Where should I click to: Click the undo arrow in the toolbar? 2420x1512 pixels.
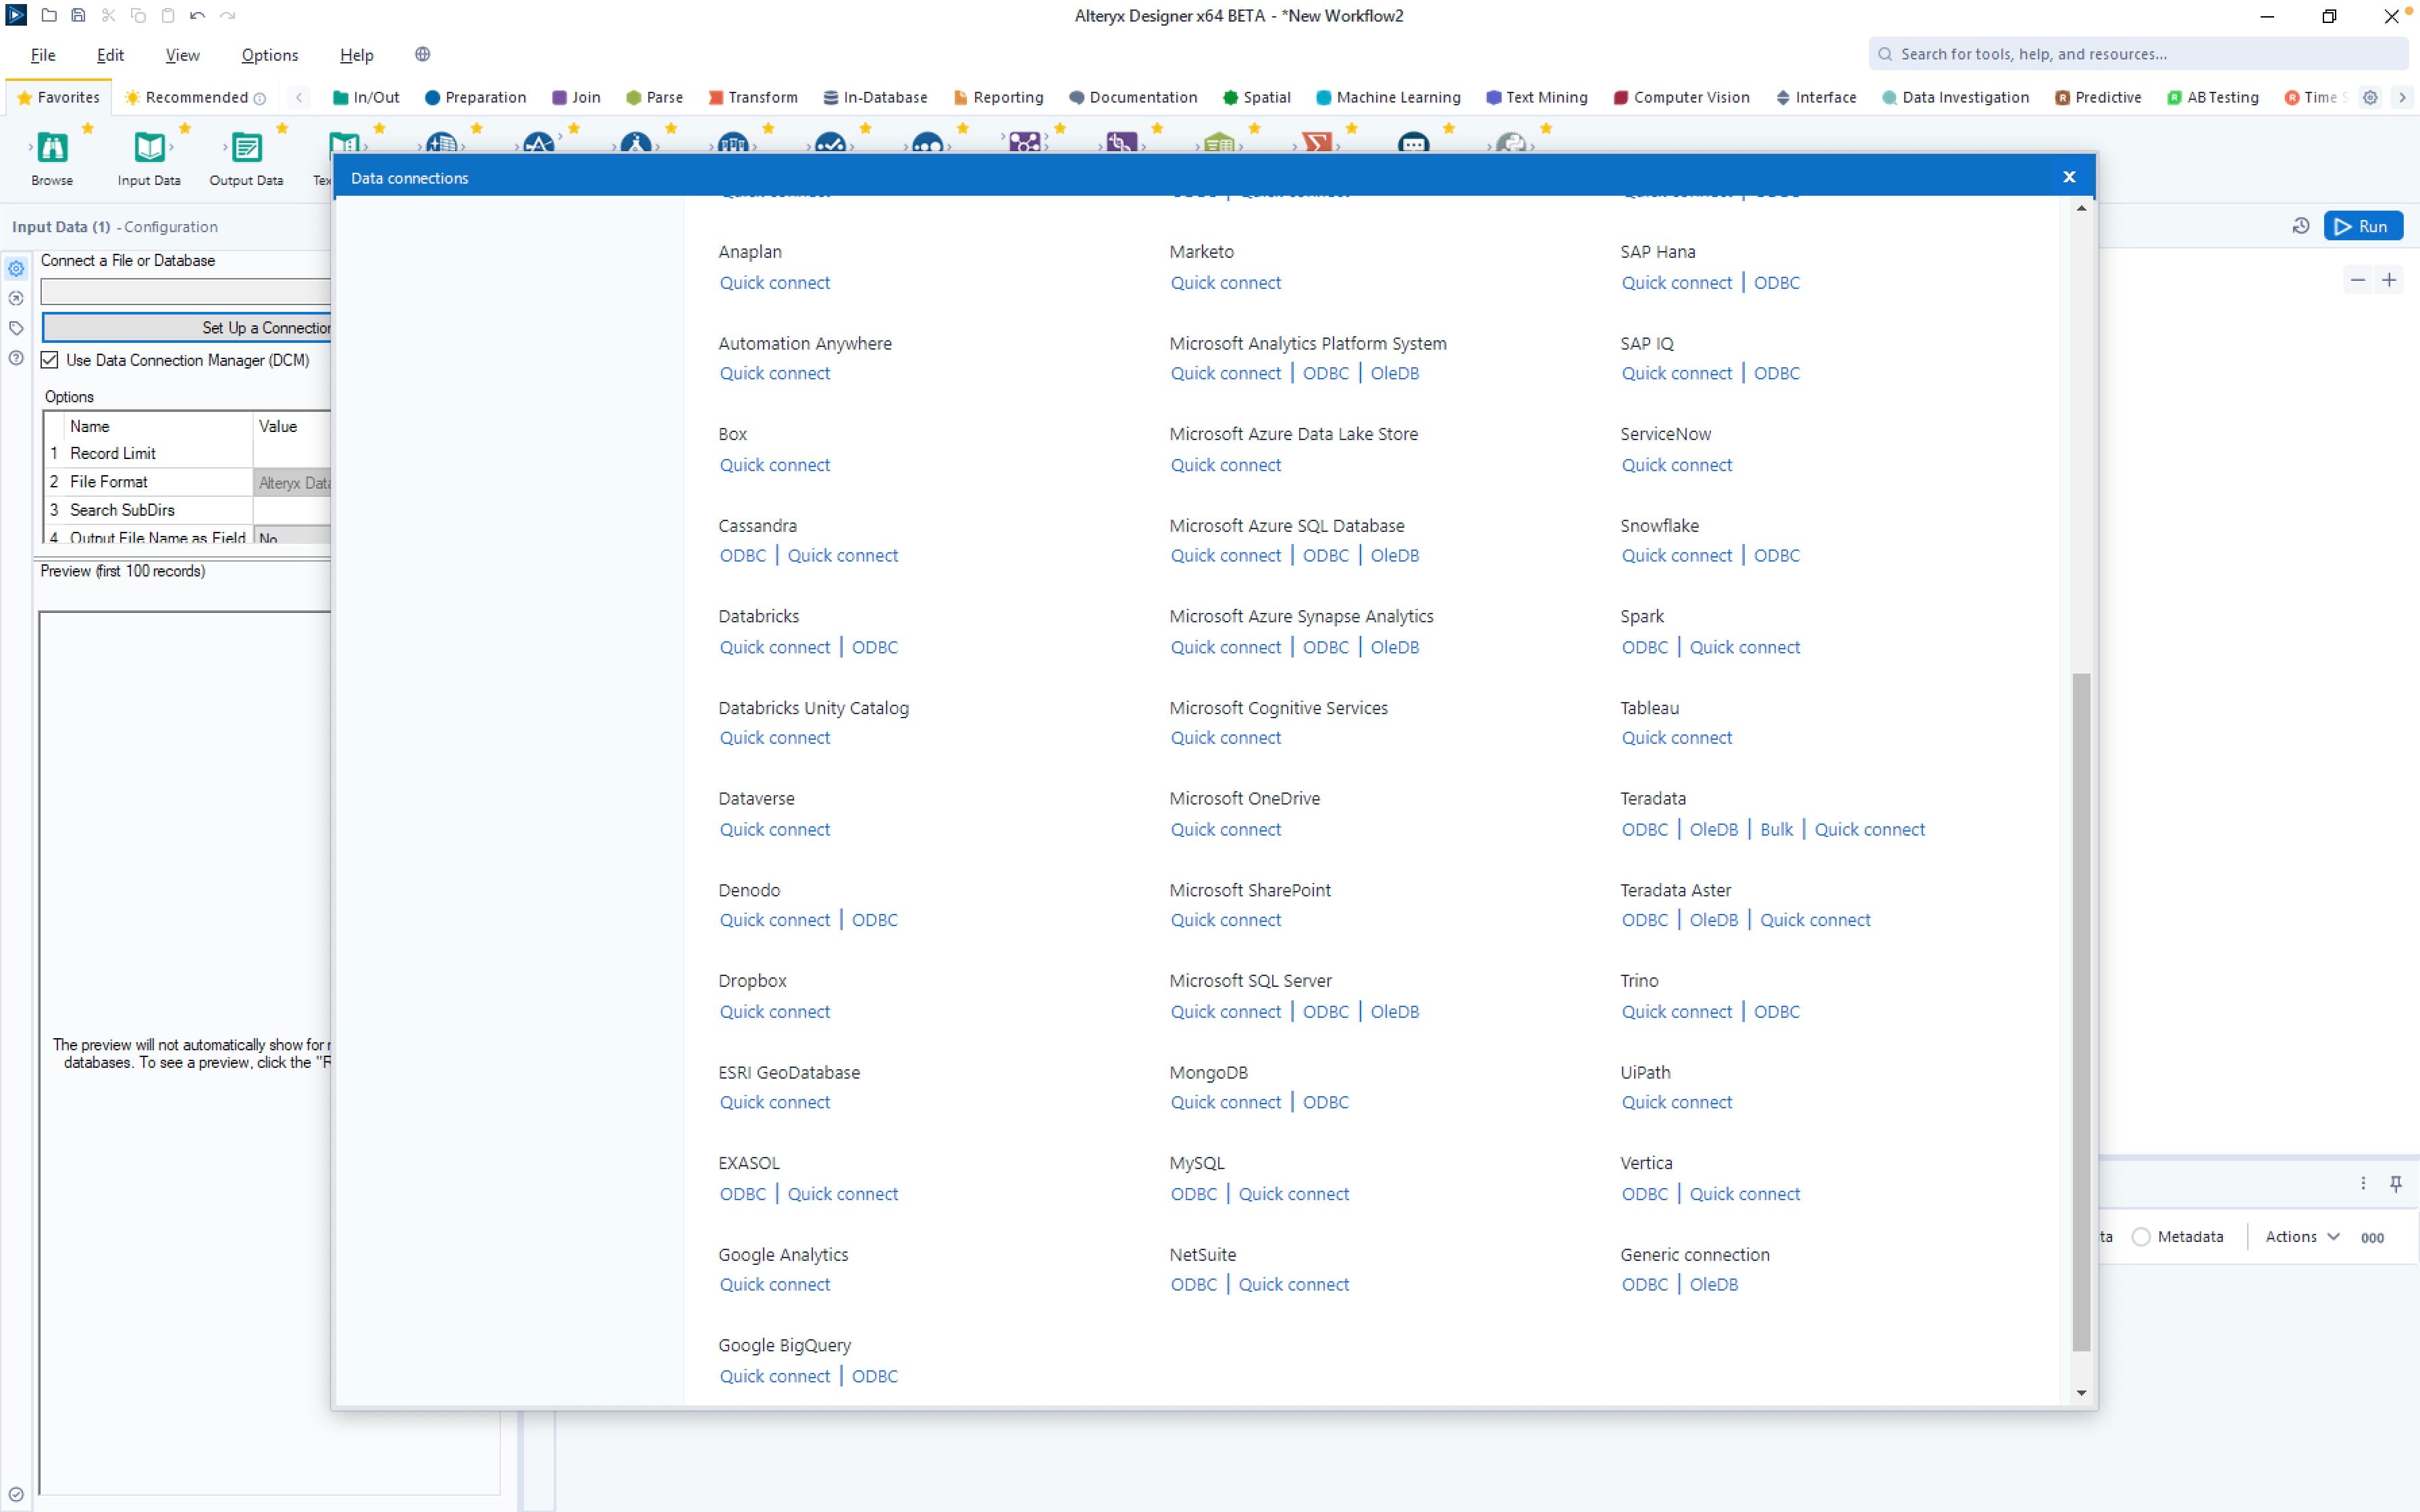pyautogui.click(x=197, y=15)
